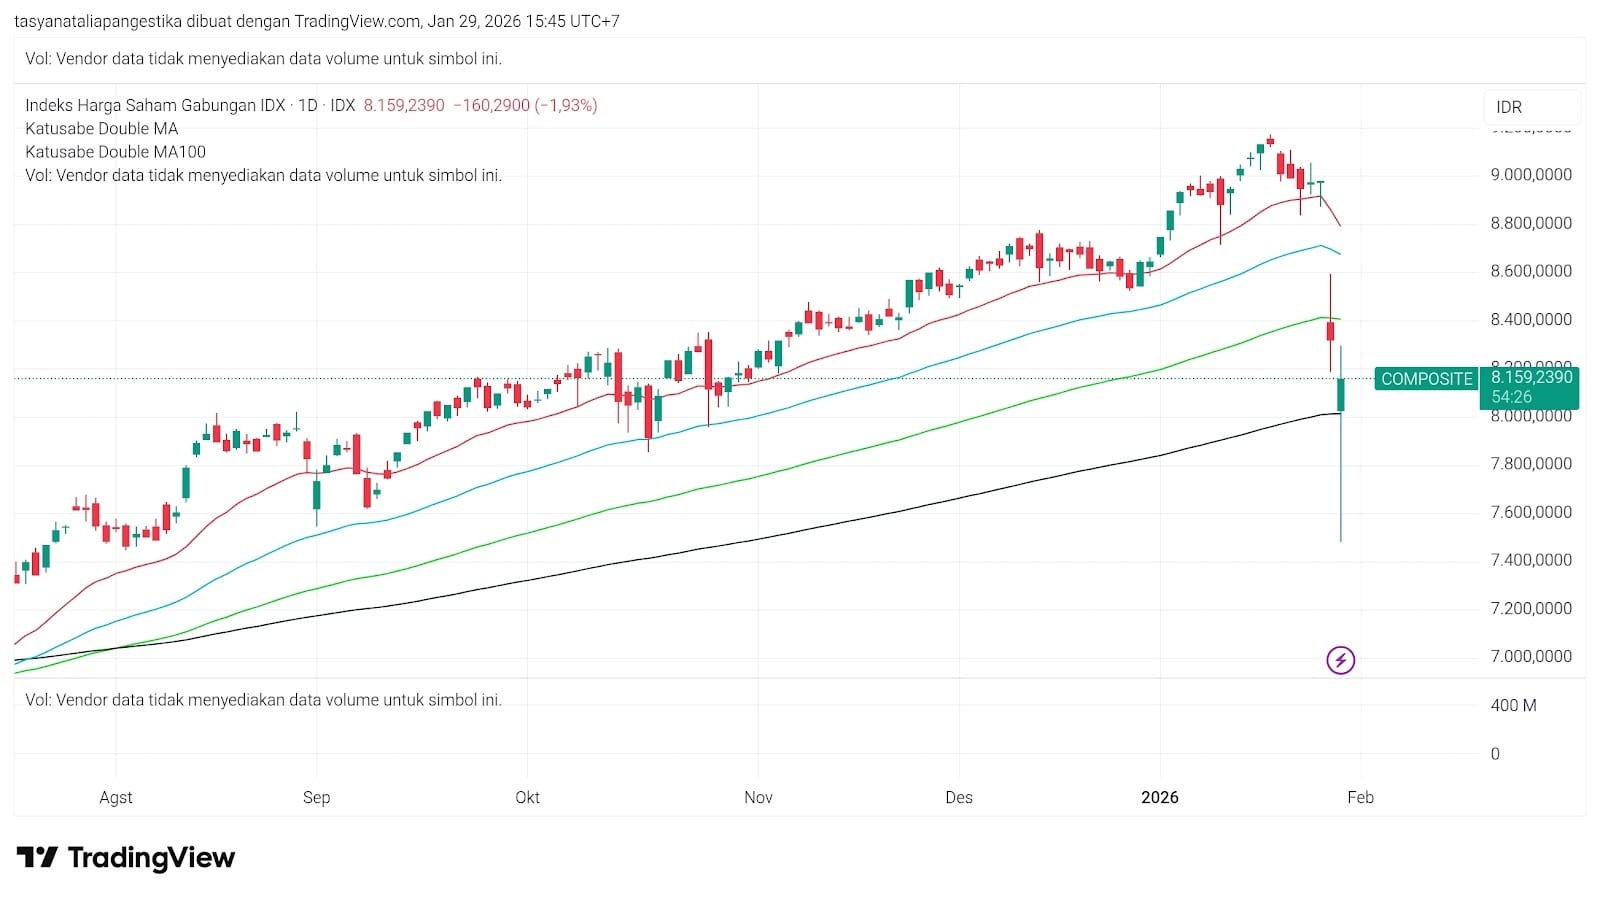Click the 400 M volume scale label
Image resolution: width=1600 pixels, height=899 pixels.
point(1513,706)
